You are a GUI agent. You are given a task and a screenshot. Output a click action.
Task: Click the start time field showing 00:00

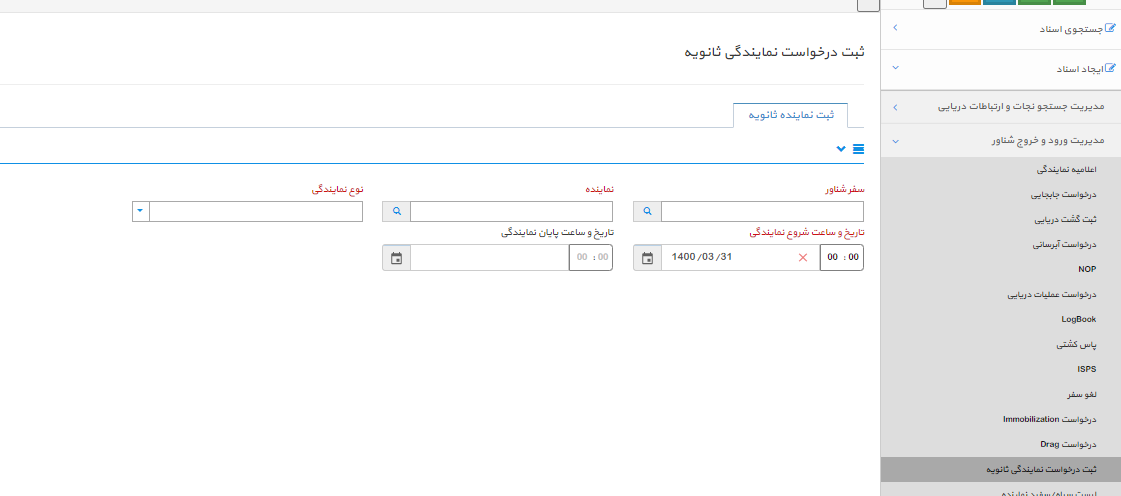(841, 257)
